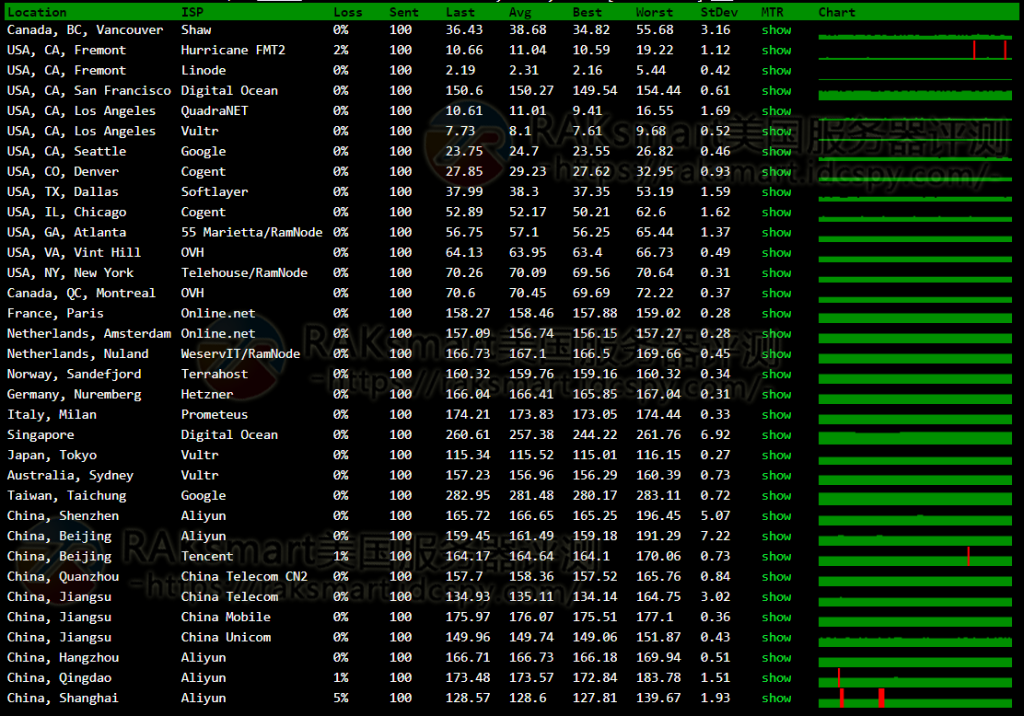View the Qingdao Aliyun chart bar
1024x716 pixels.
[915, 678]
